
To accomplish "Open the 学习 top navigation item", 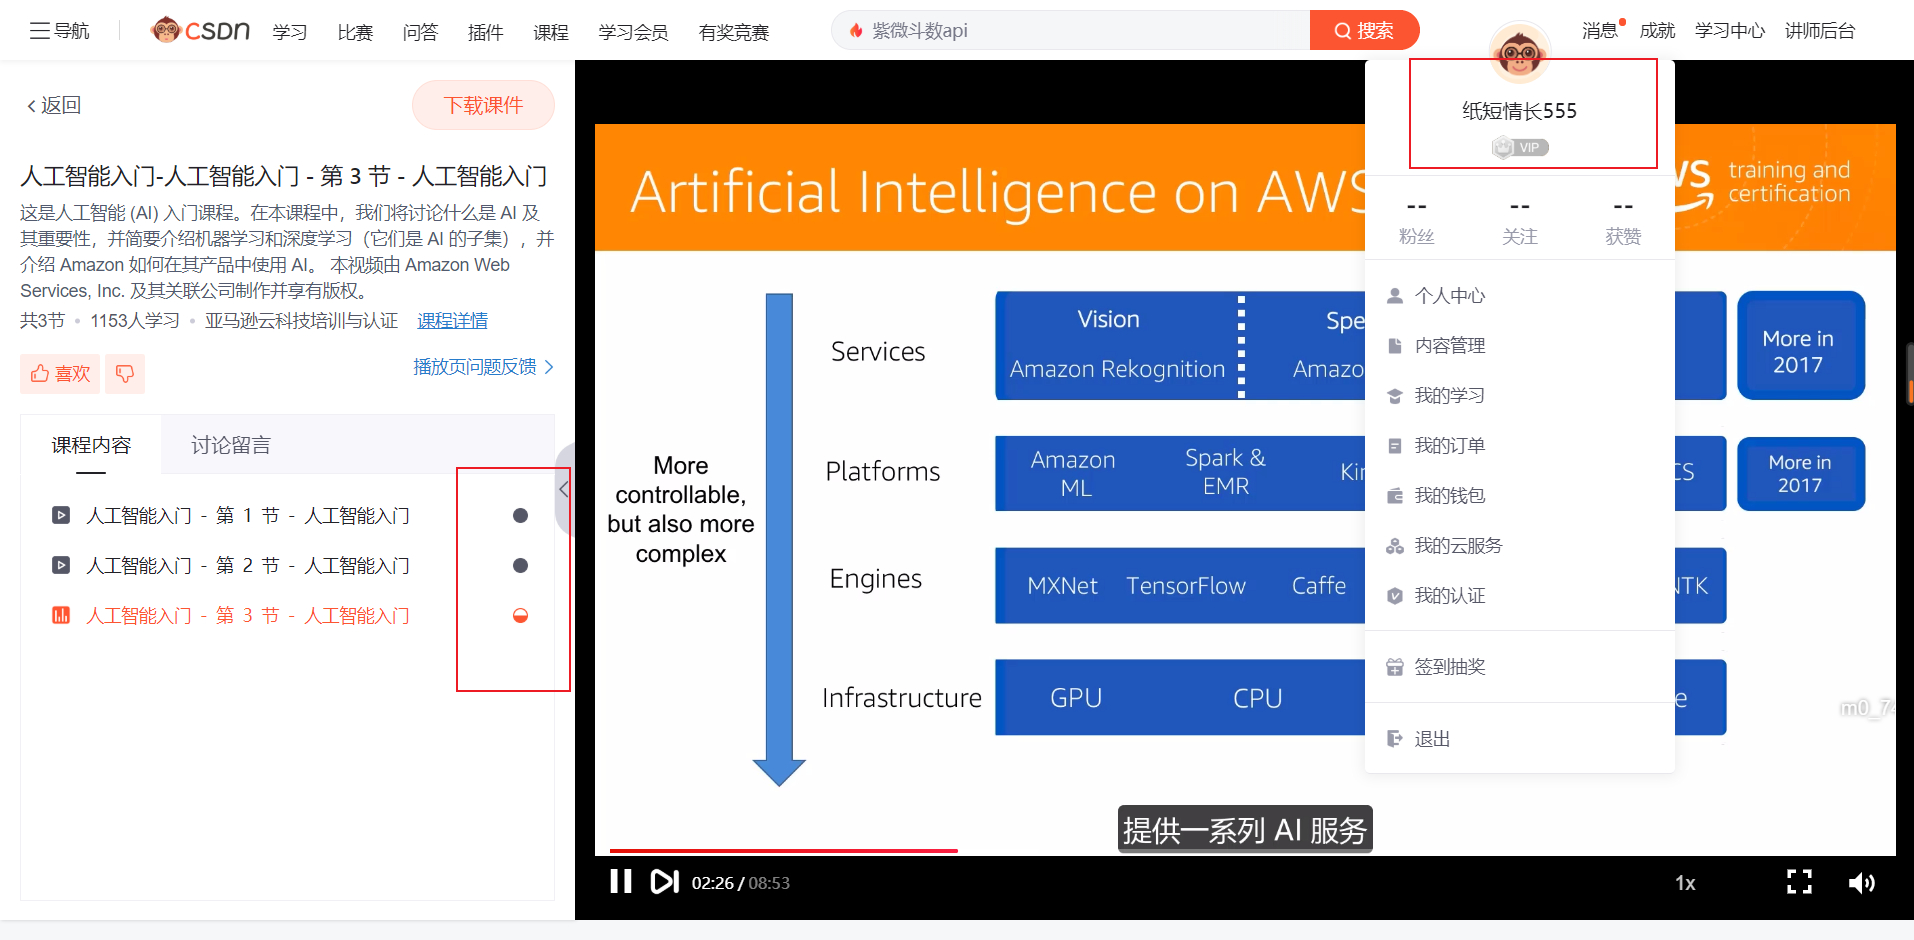I will [290, 32].
